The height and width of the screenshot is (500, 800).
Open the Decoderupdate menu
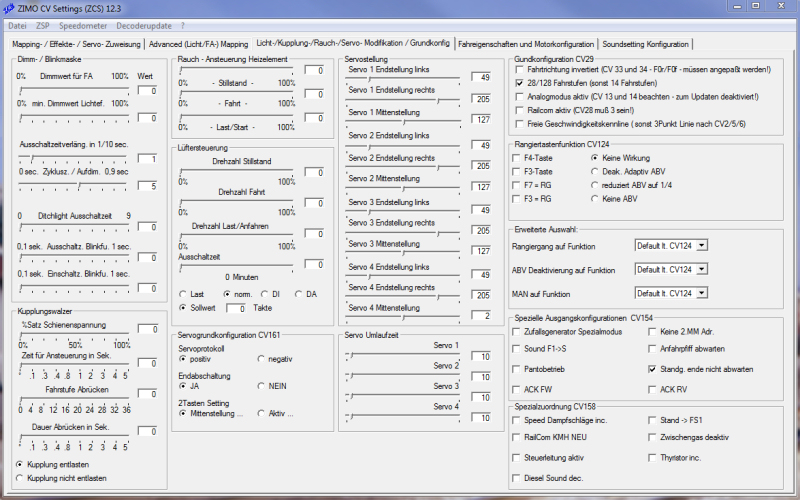tap(144, 26)
